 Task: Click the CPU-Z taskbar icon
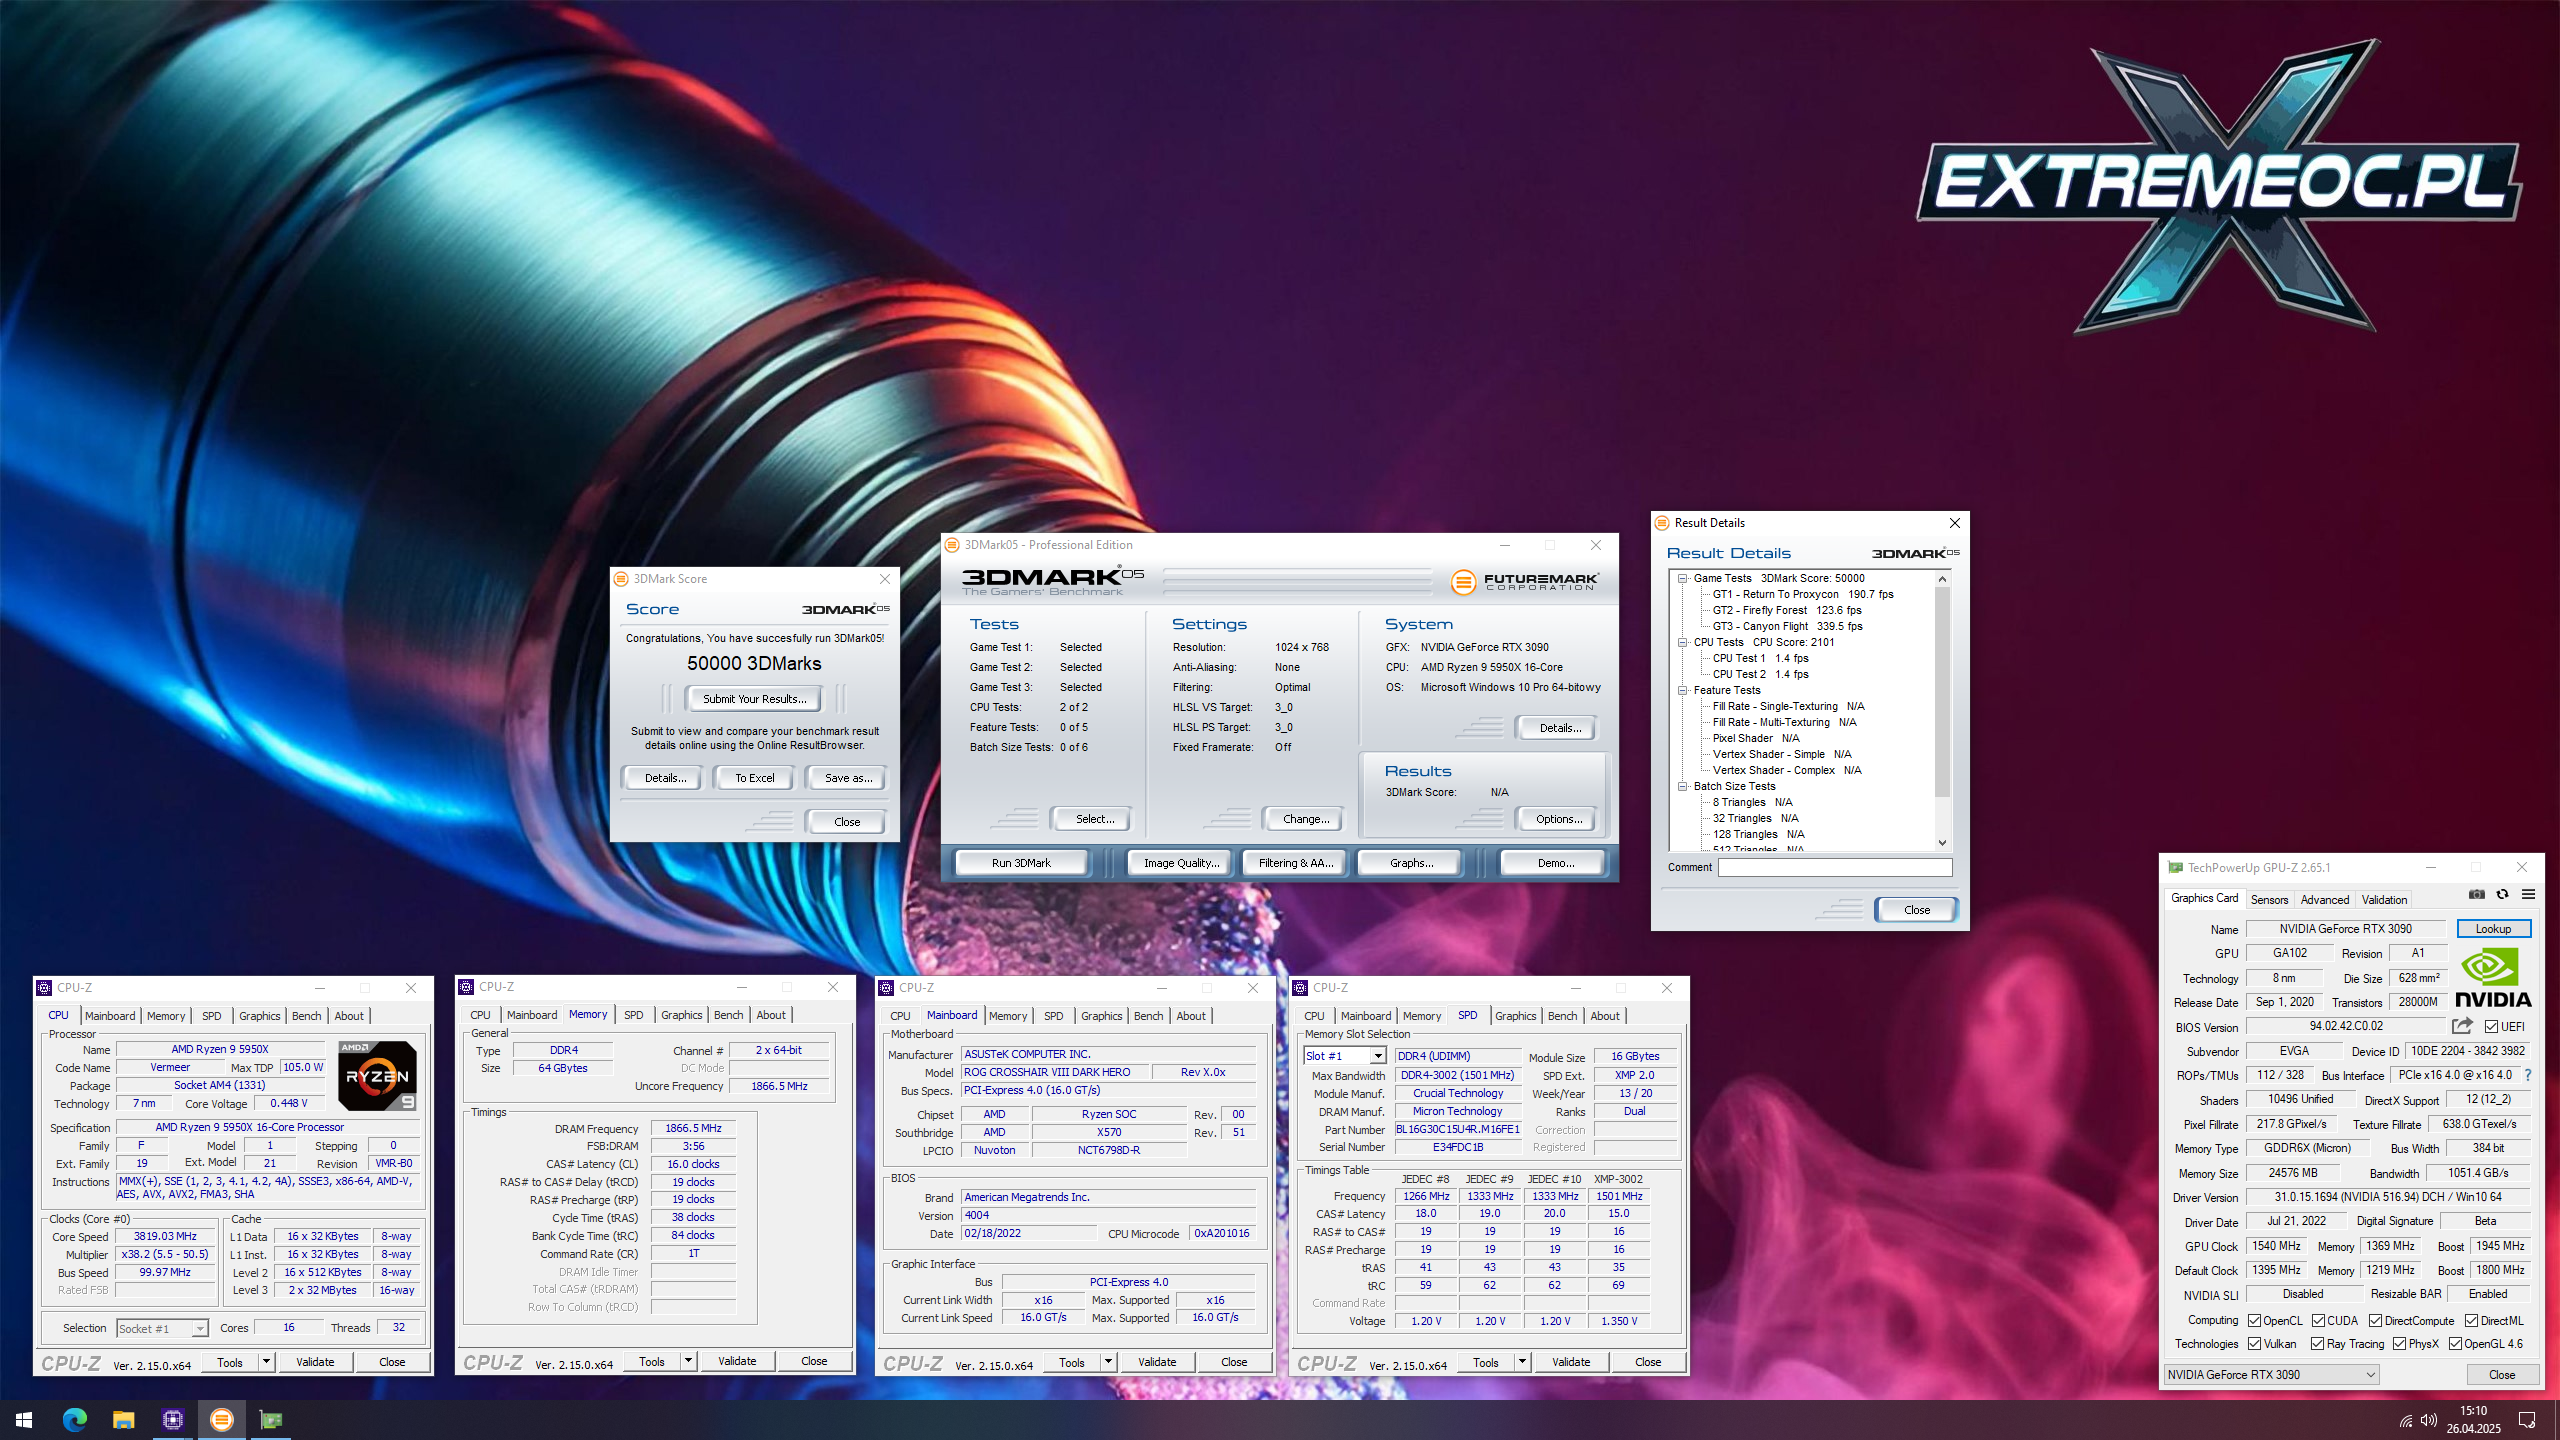172,1419
